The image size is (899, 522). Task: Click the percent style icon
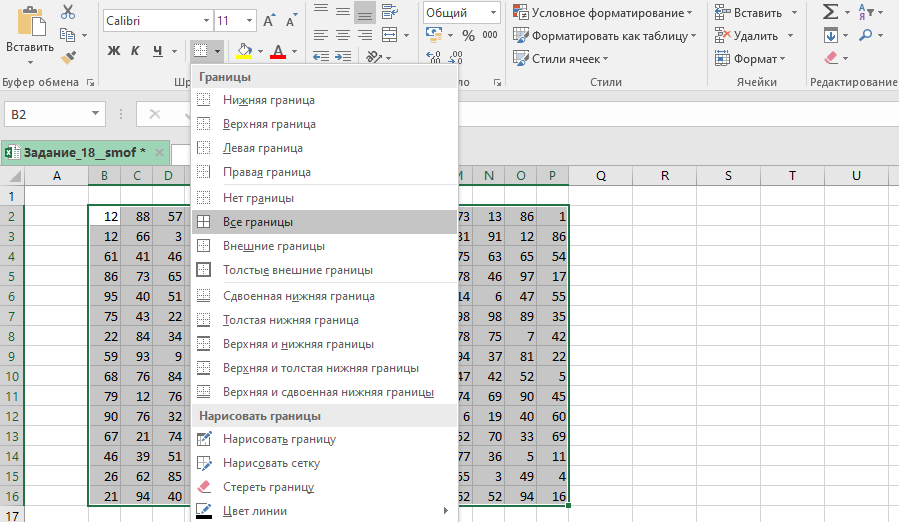tap(468, 36)
